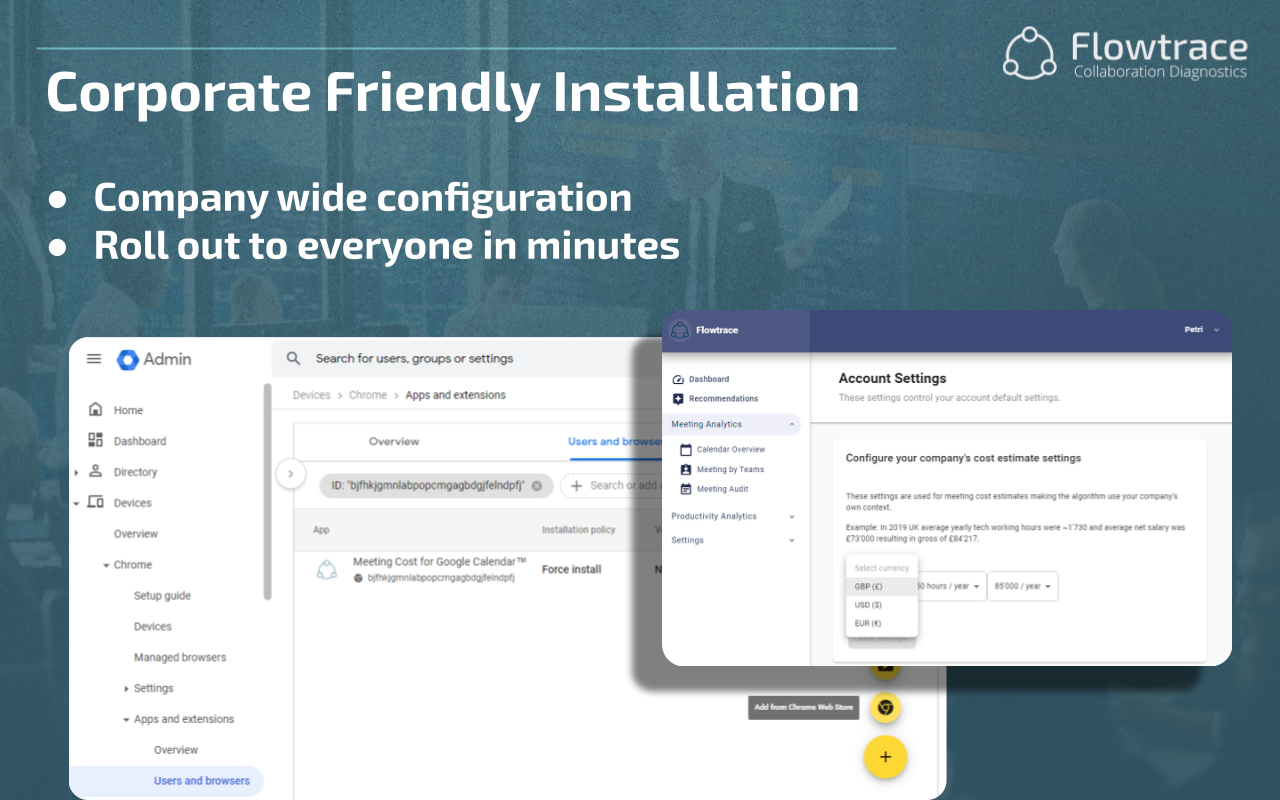Viewport: 1280px width, 800px height.
Task: Open Overview under Apps and extensions
Action: click(176, 750)
